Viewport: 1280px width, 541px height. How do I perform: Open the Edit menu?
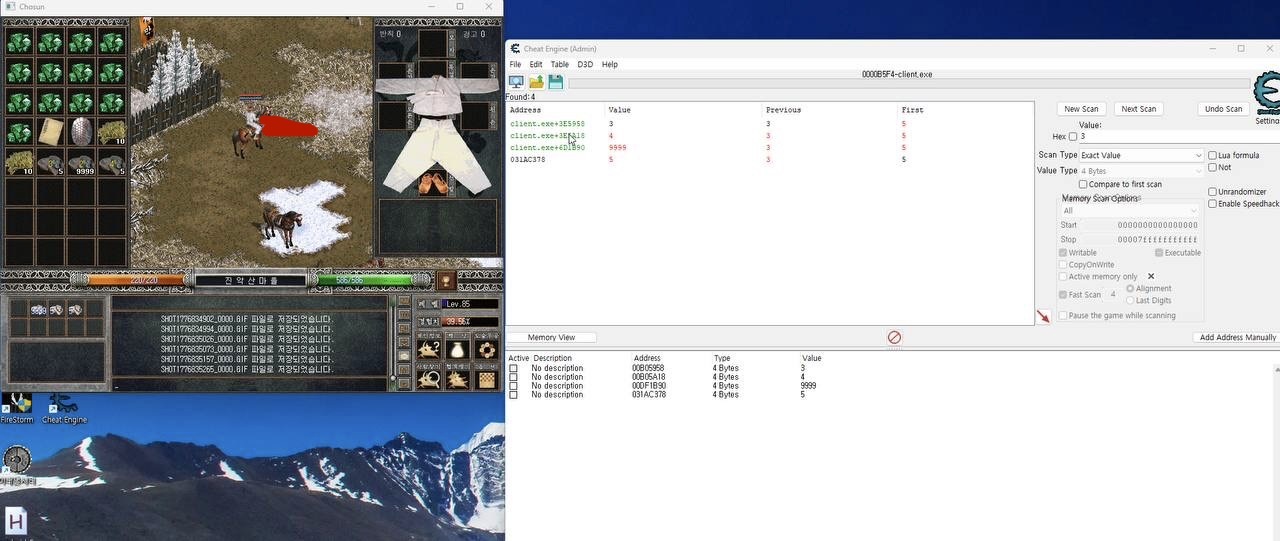pyautogui.click(x=536, y=64)
